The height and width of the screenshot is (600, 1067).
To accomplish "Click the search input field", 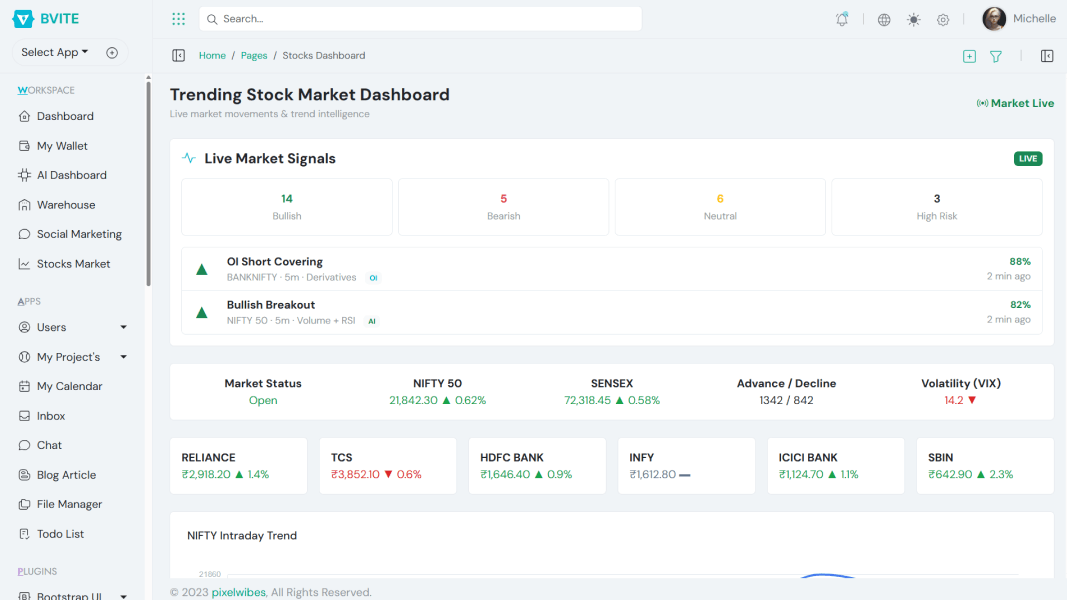I will (420, 18).
